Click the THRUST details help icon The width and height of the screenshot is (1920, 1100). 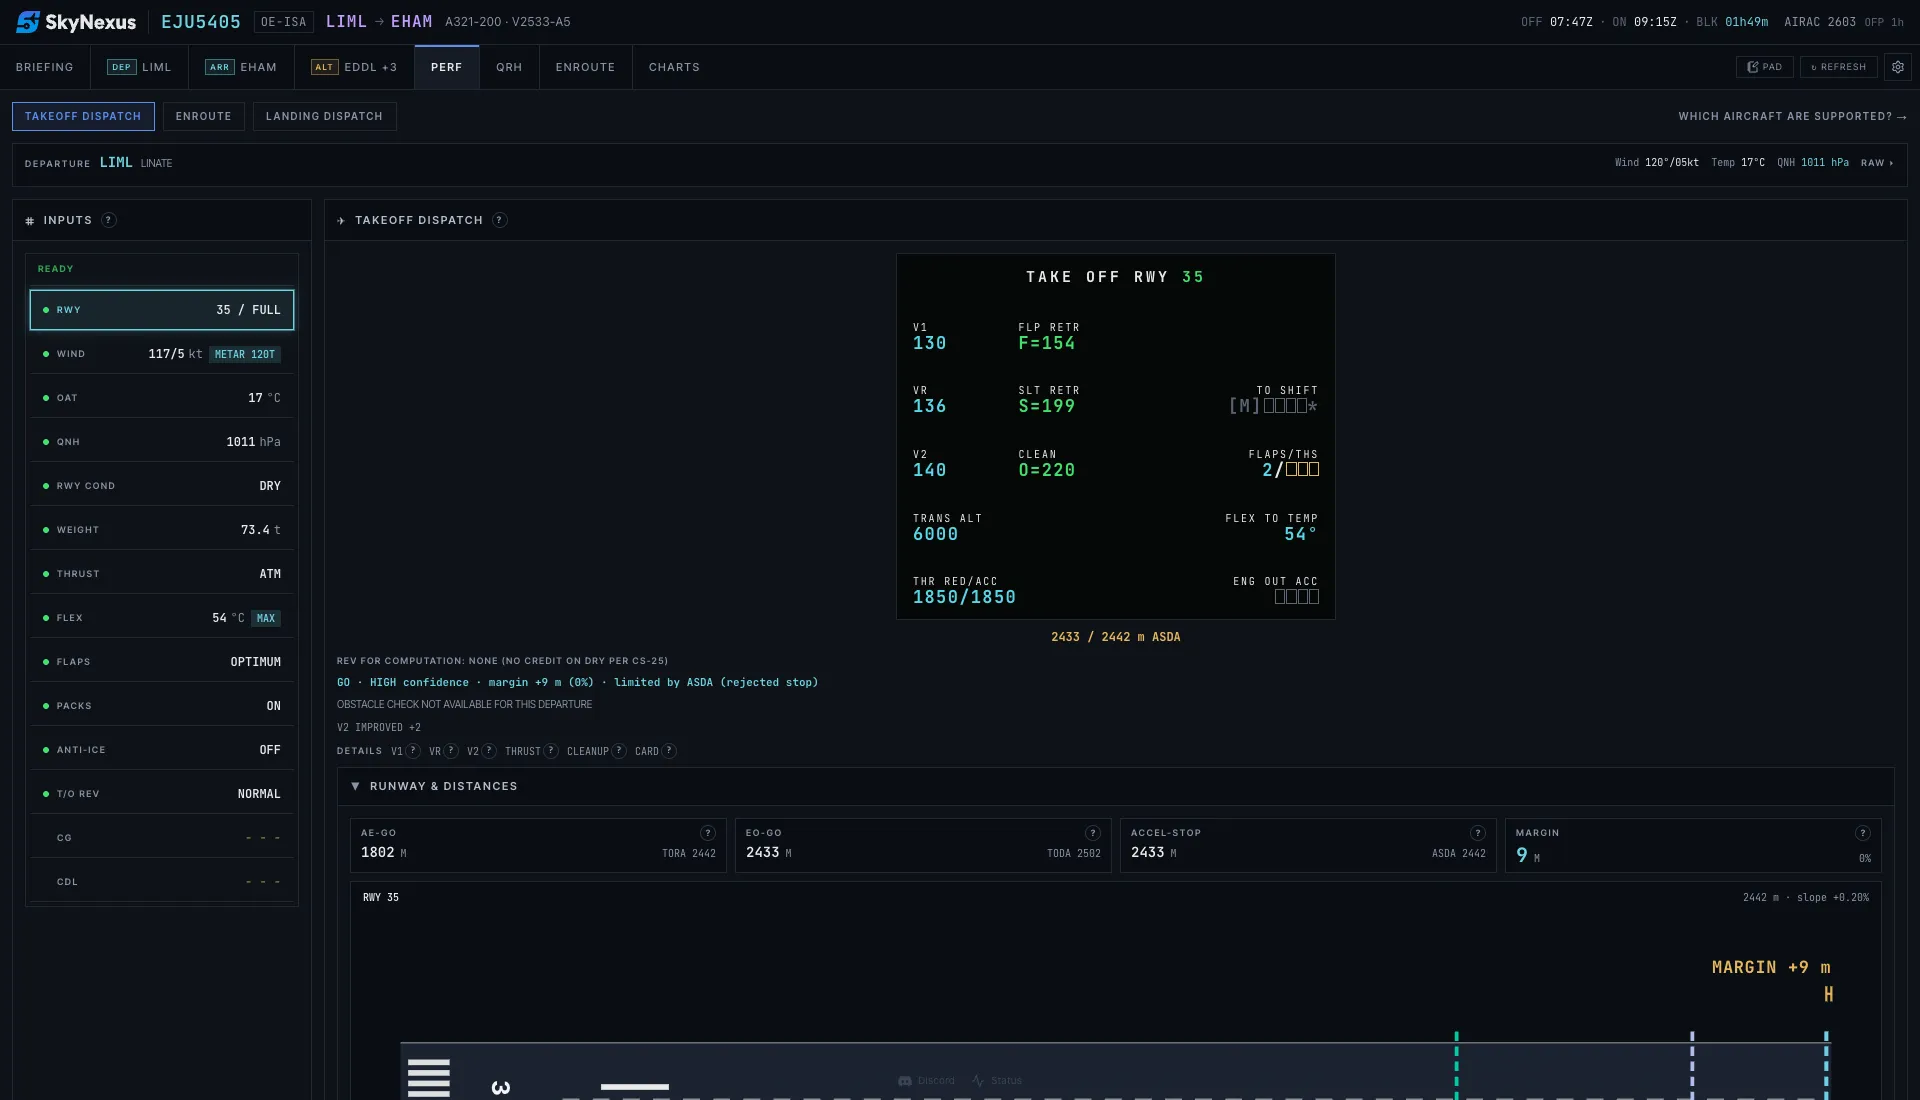coord(551,751)
